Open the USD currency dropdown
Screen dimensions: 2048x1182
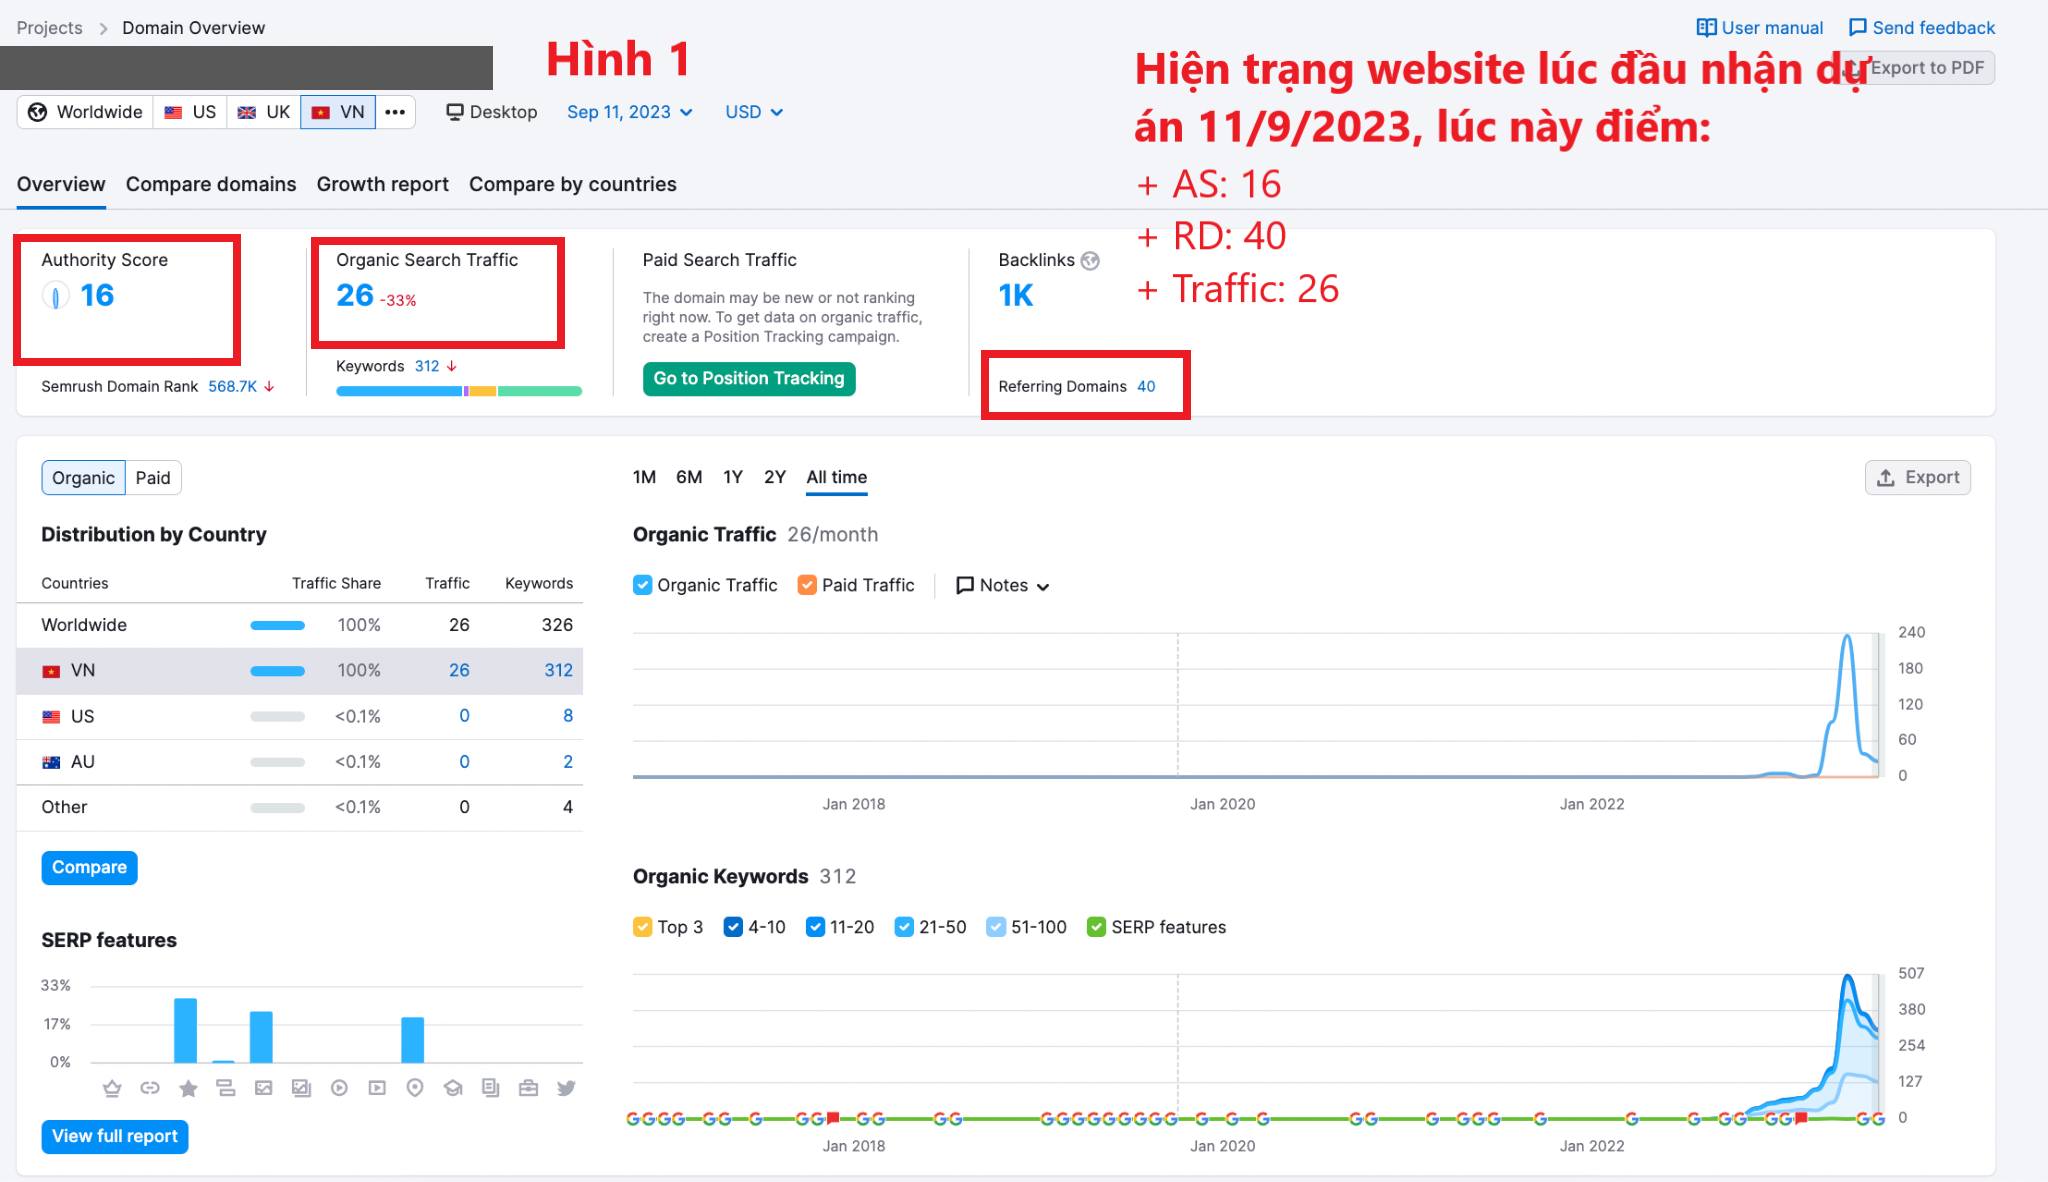pos(754,112)
